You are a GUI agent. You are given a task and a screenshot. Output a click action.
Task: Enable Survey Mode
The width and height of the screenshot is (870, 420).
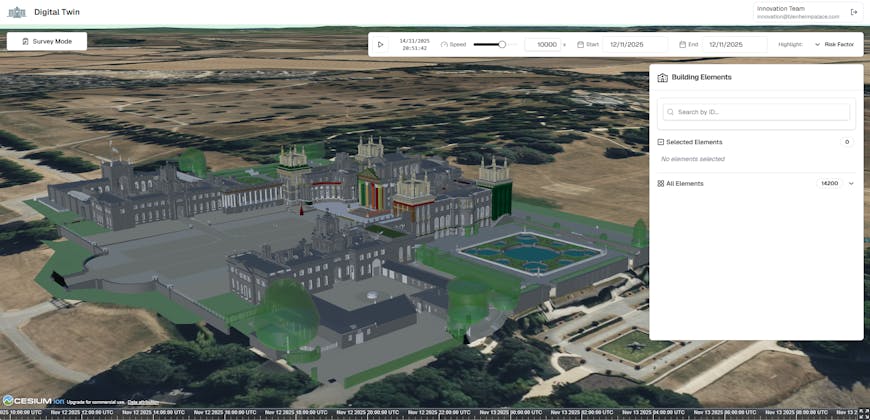[x=47, y=42]
